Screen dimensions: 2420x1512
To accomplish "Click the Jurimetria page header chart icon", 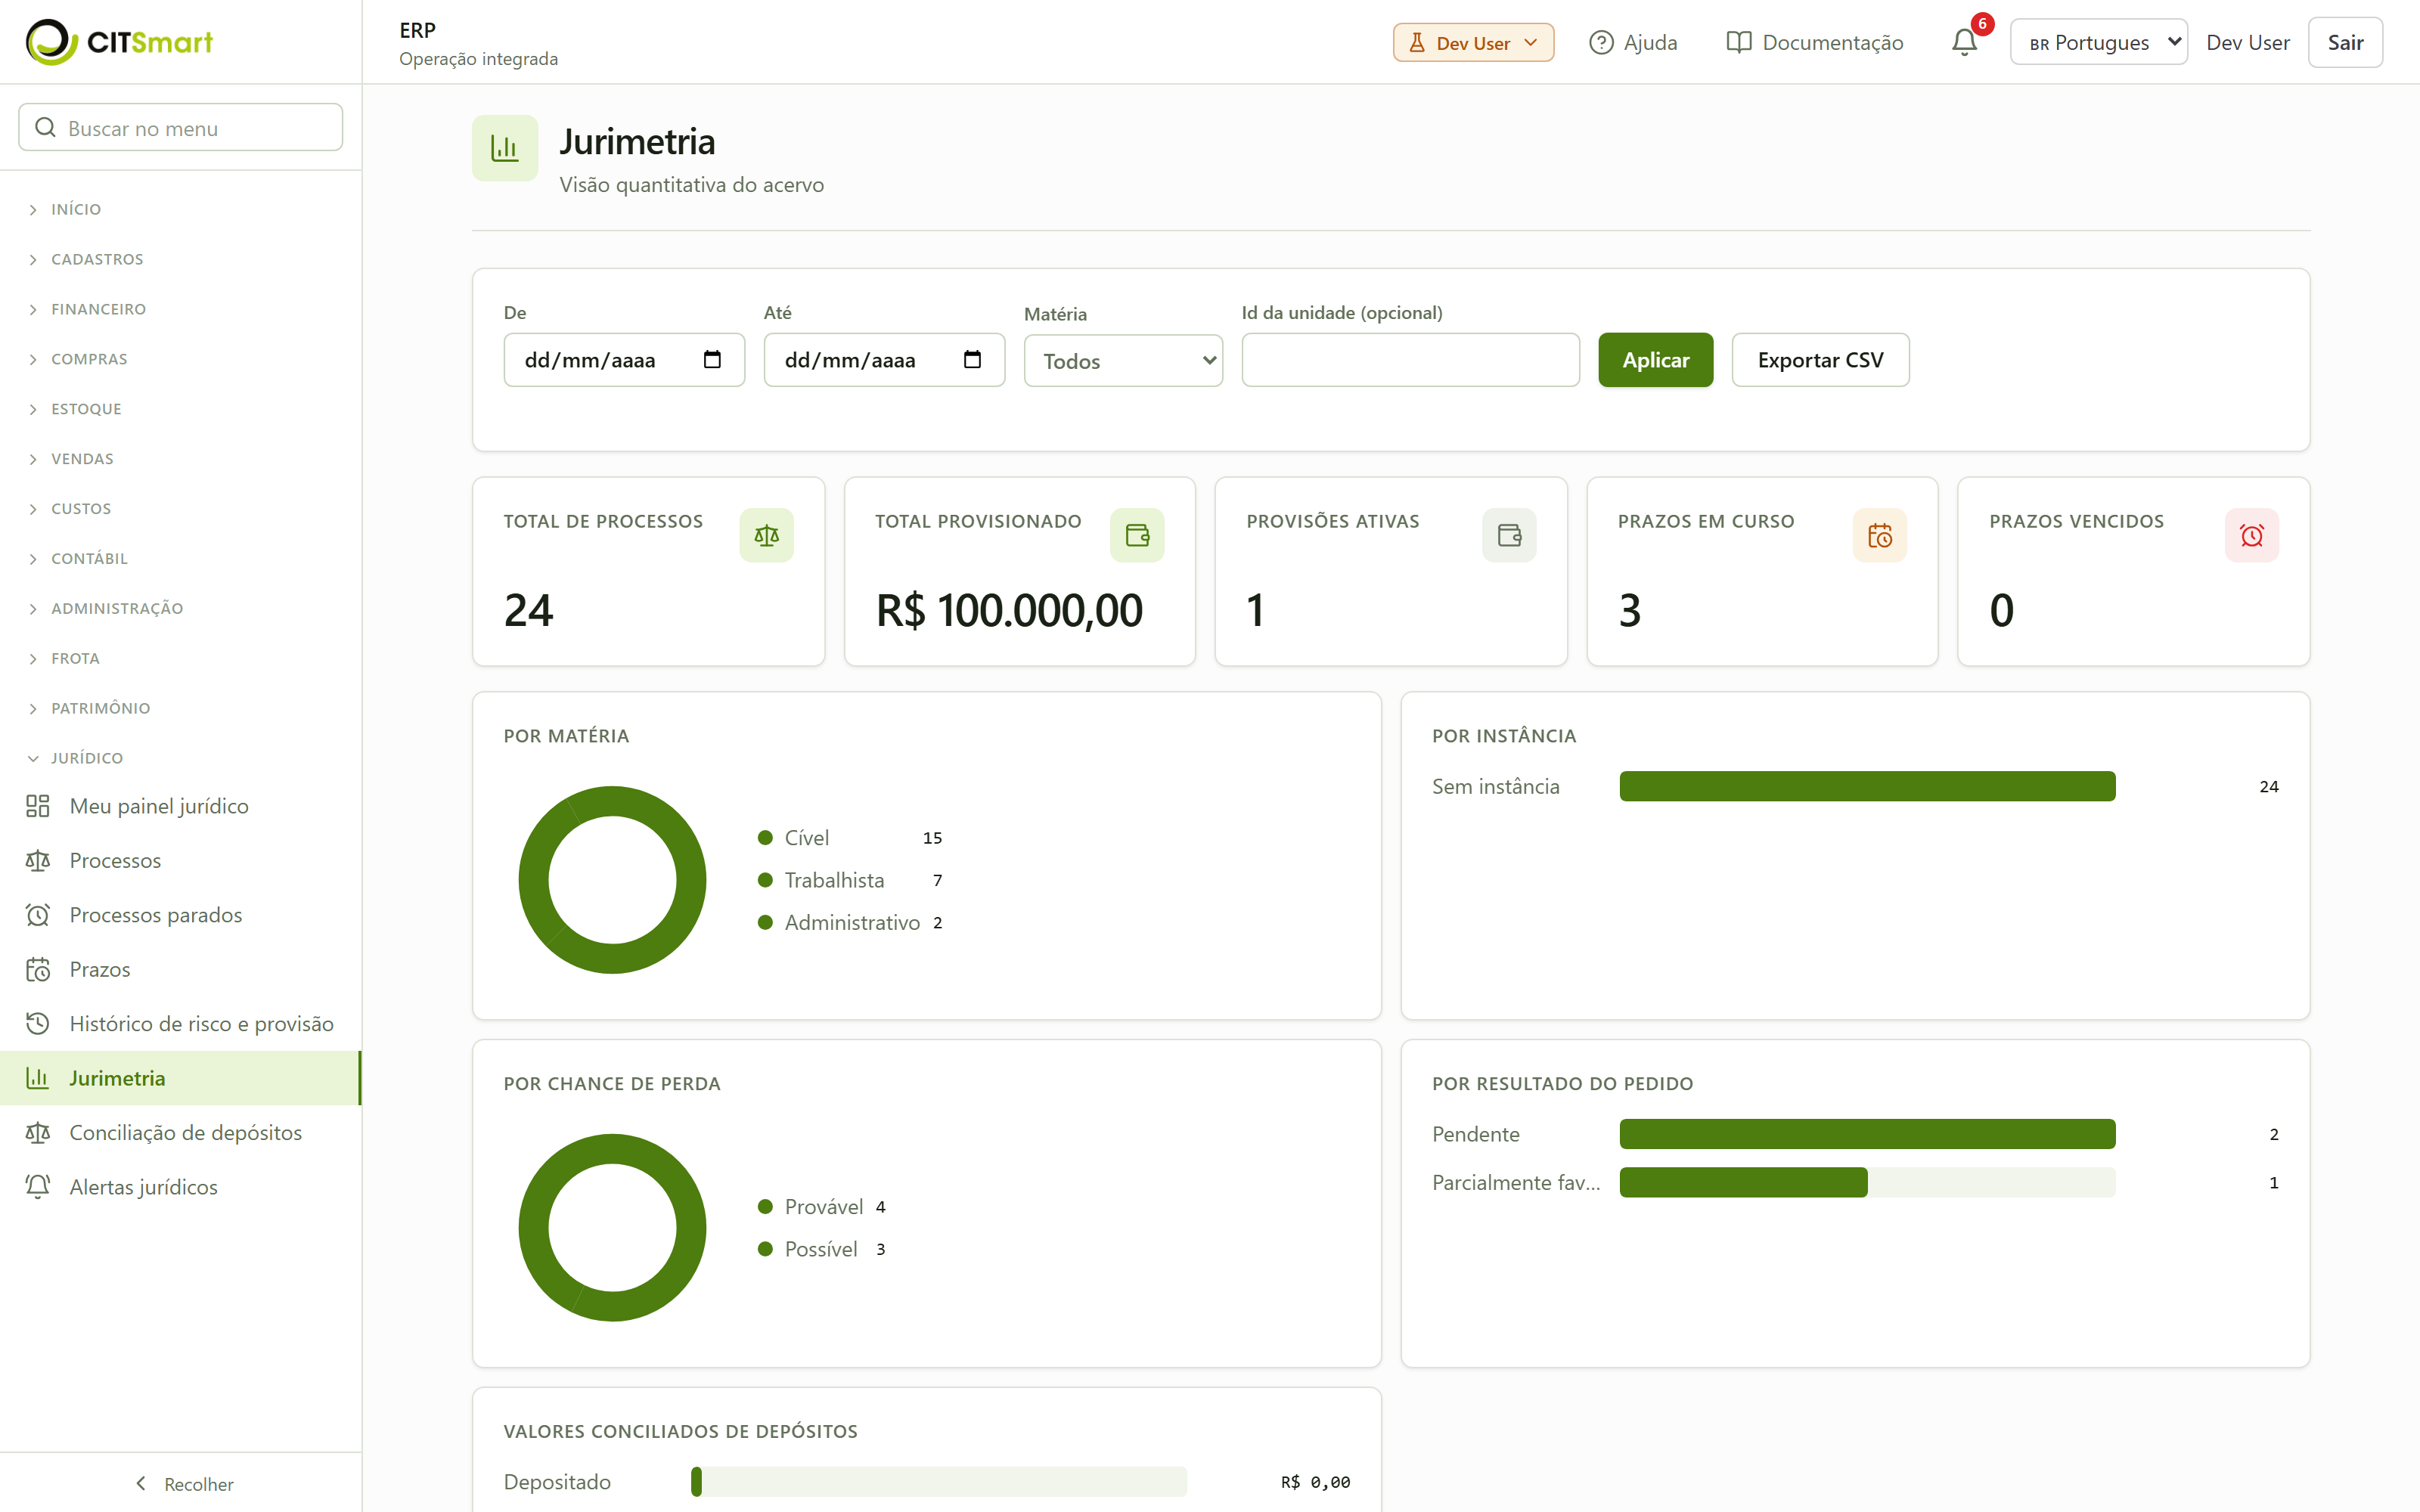I will click(x=505, y=148).
